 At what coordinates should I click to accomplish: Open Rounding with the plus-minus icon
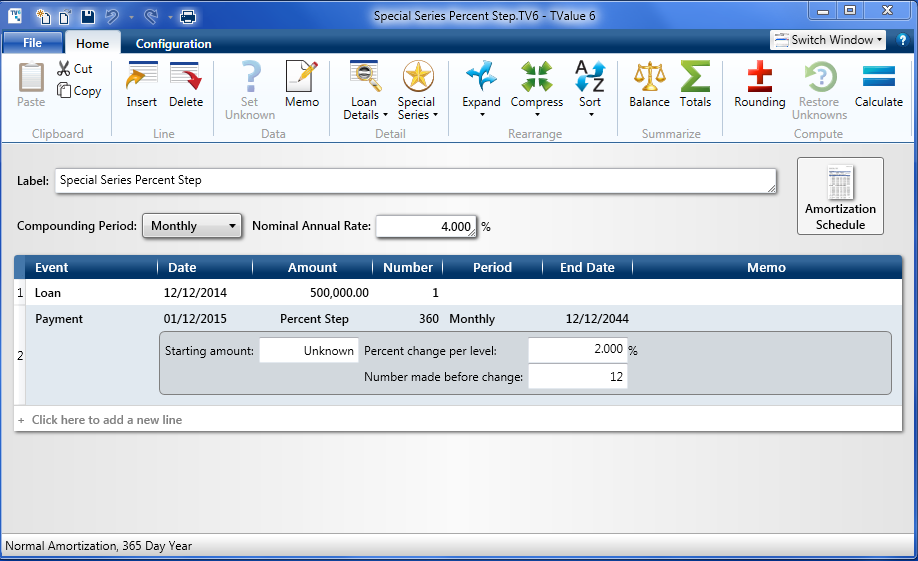click(760, 85)
